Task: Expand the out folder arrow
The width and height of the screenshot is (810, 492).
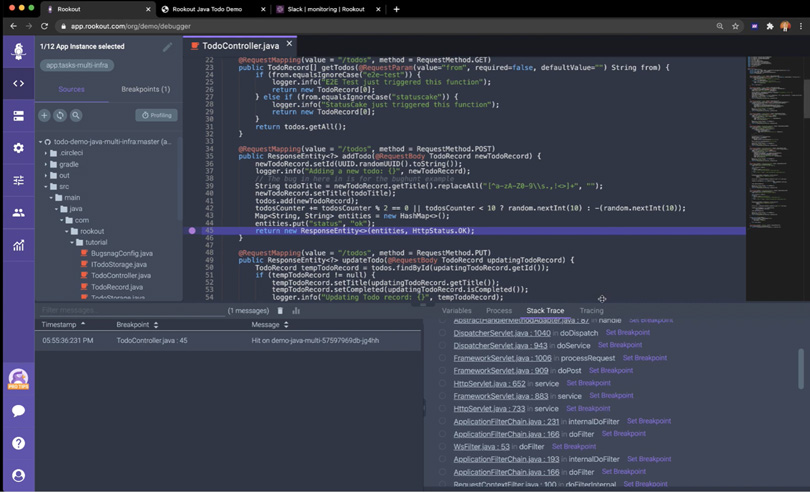Action: 46,176
